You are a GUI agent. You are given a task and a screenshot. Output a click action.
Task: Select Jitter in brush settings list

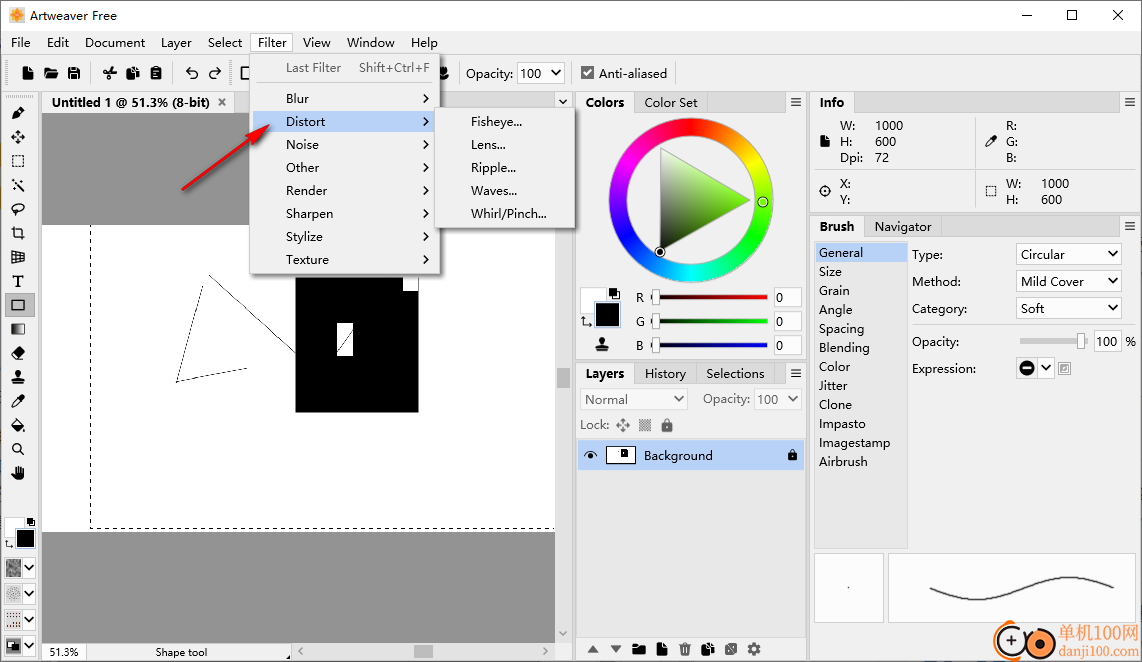[x=832, y=385]
